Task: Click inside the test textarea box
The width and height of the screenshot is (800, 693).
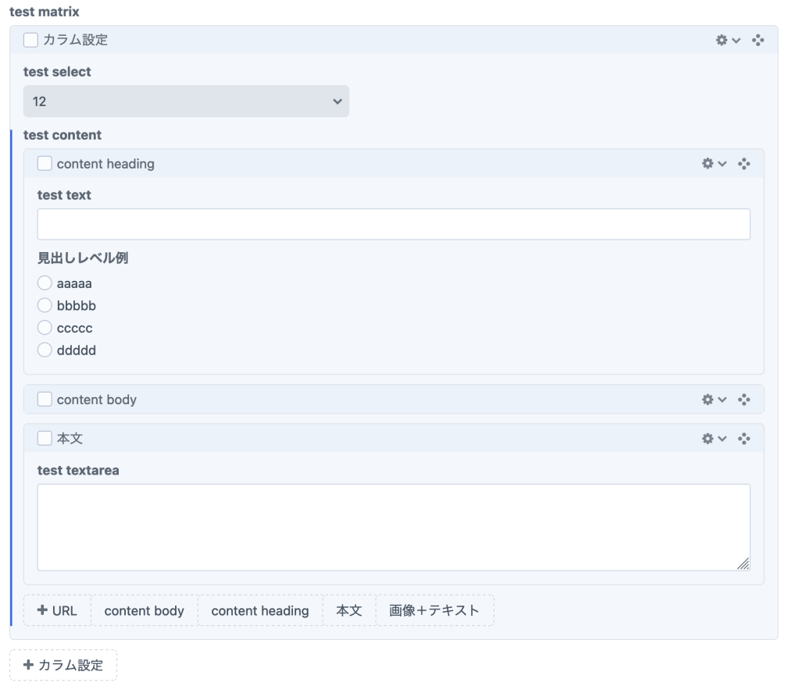Action: 393,527
